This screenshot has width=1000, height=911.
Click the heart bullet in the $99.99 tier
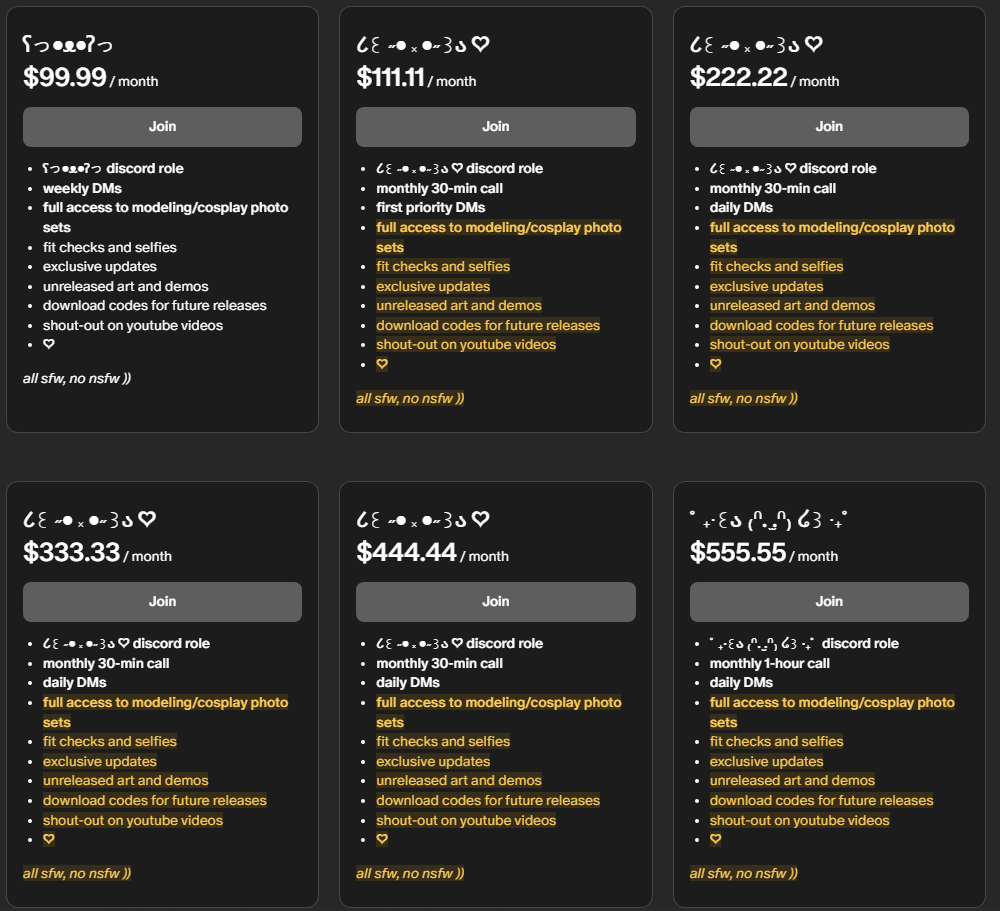pyautogui.click(x=48, y=344)
